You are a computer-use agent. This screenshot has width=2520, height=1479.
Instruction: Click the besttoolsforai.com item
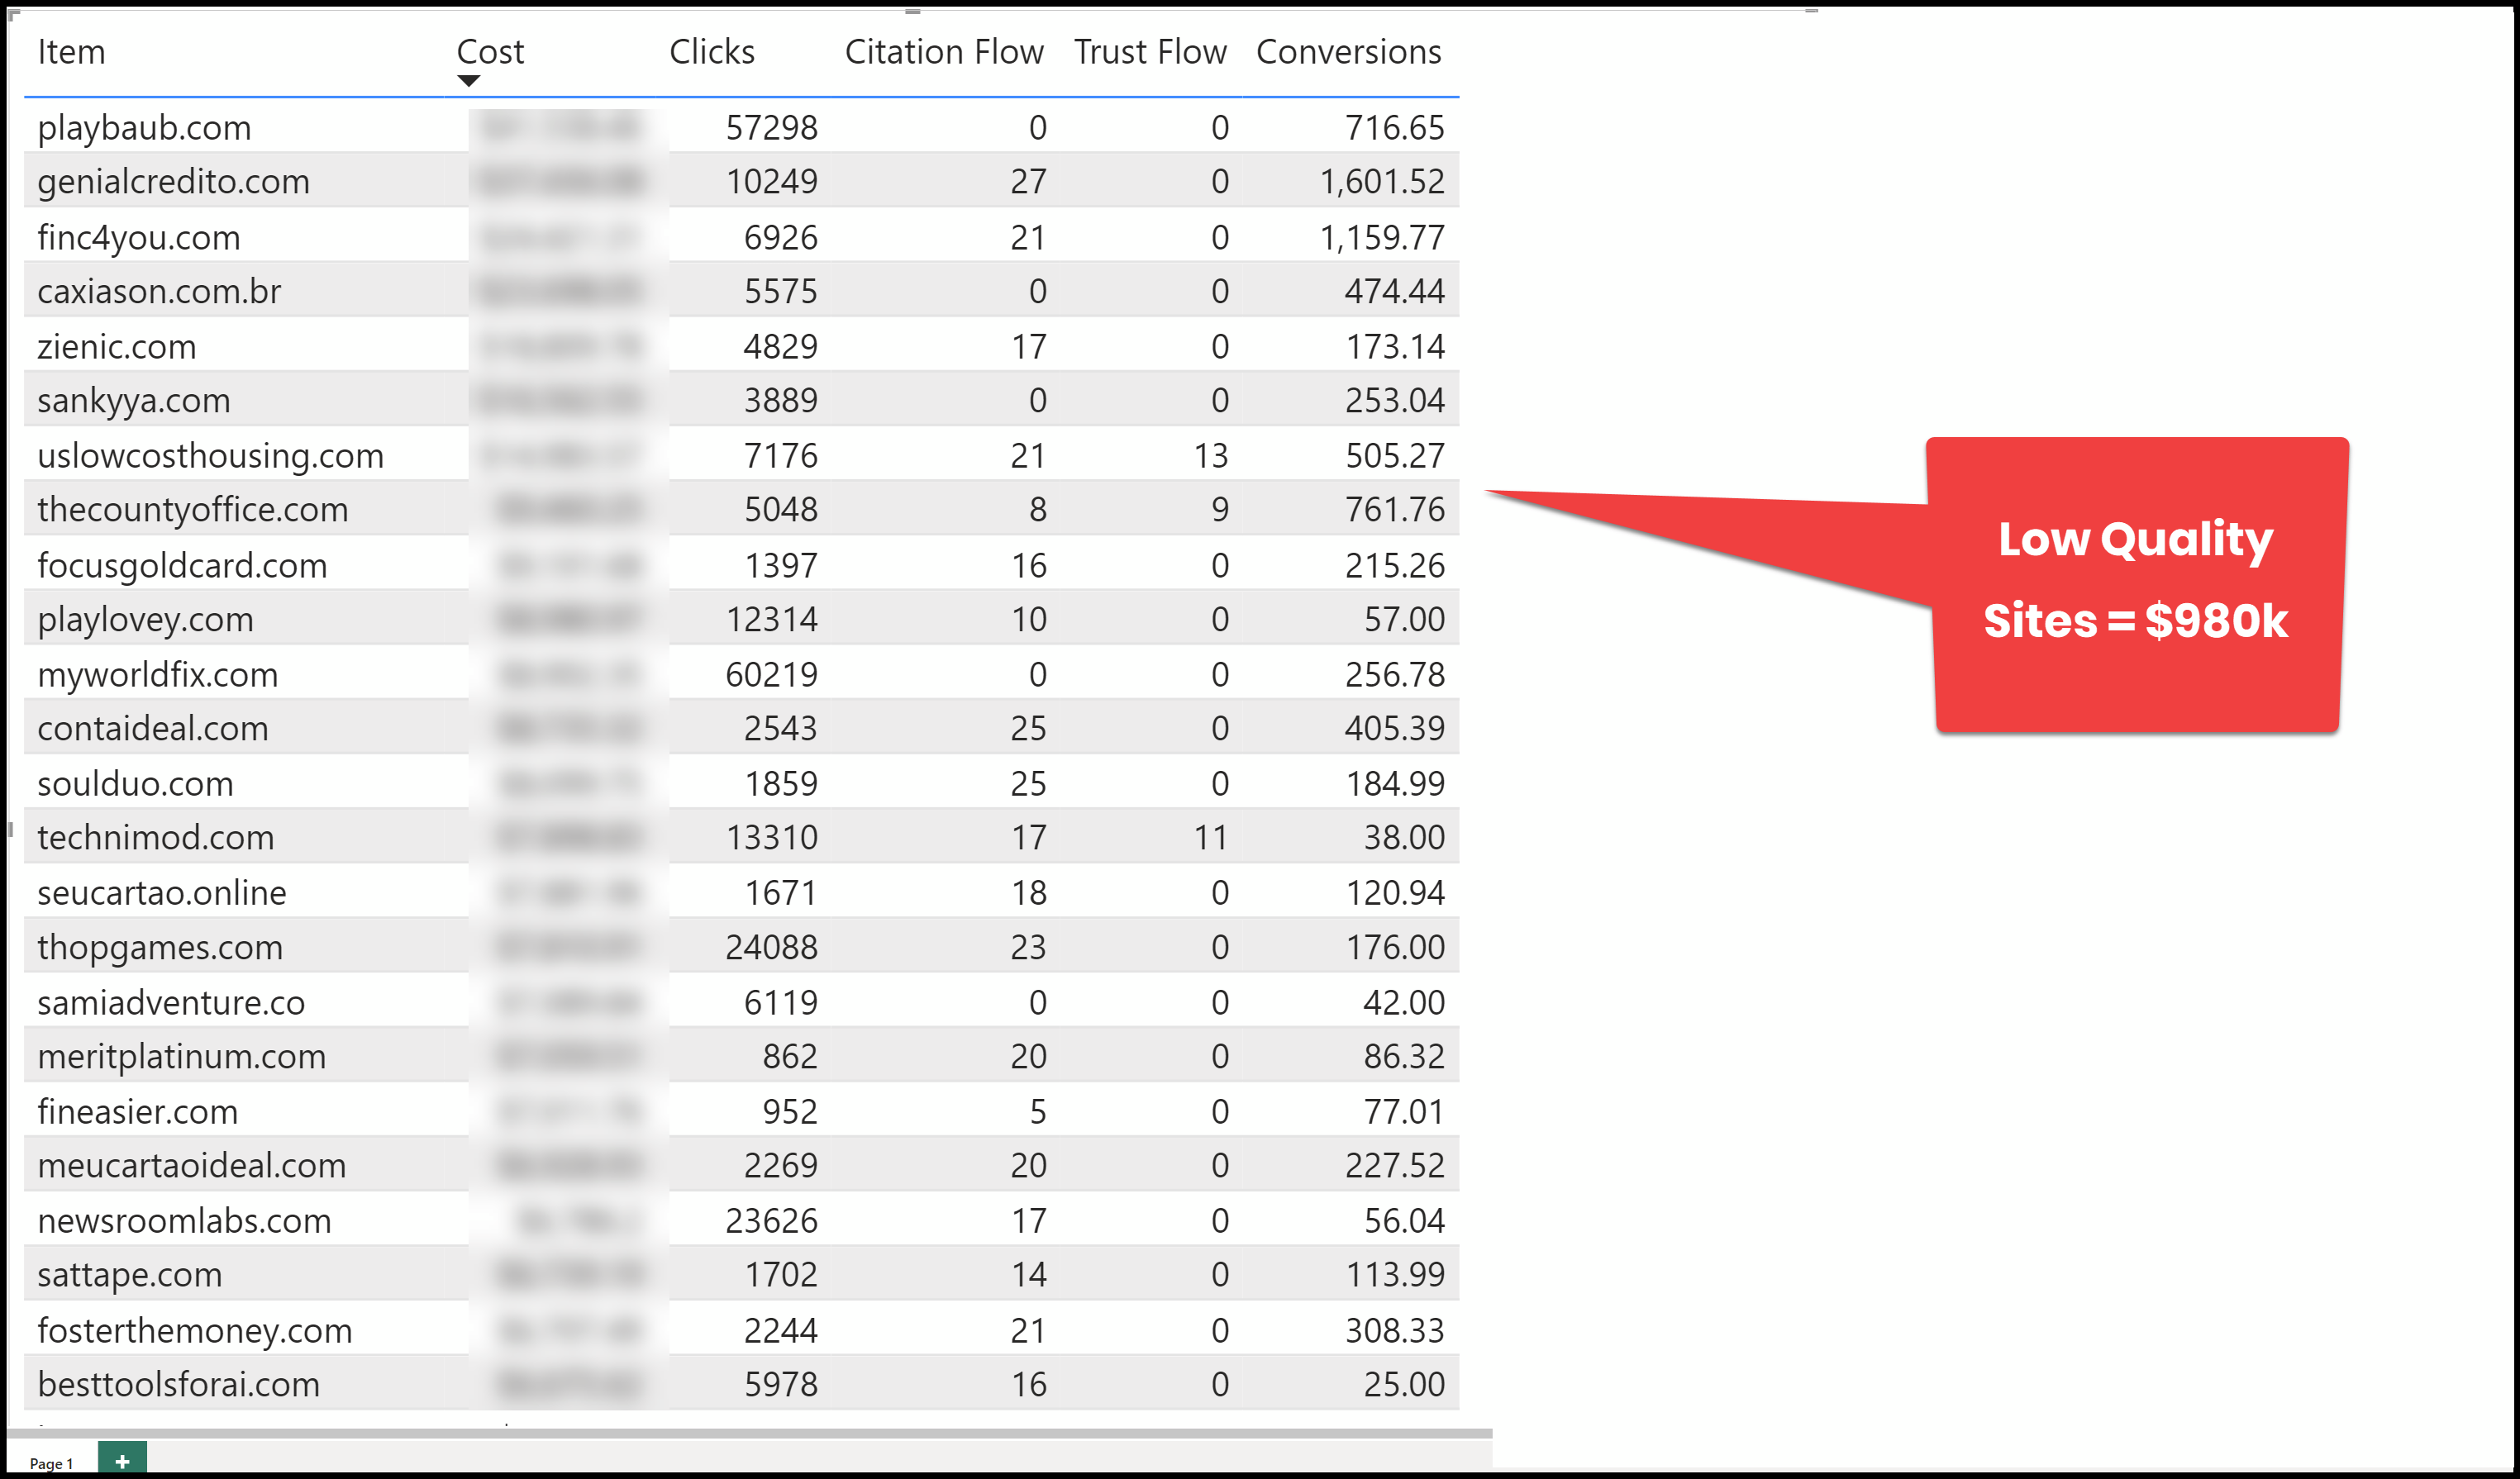[178, 1385]
